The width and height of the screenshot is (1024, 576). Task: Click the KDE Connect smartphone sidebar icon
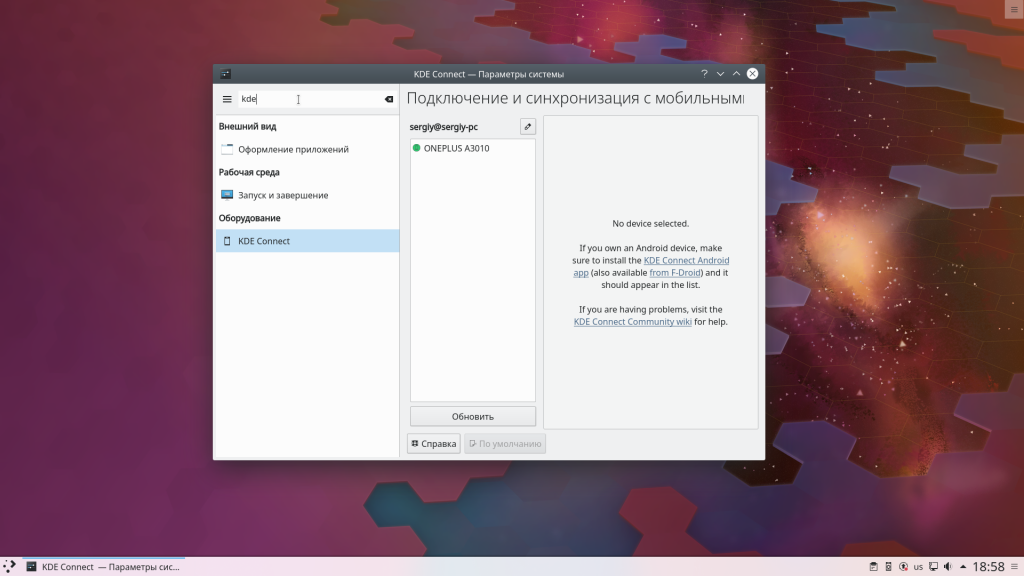(227, 240)
